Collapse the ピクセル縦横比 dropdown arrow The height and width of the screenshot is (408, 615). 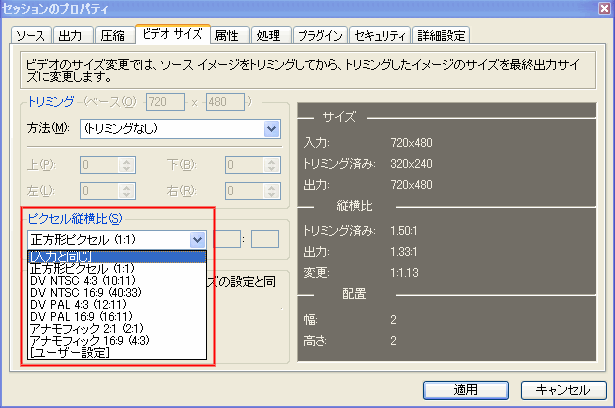click(198, 239)
